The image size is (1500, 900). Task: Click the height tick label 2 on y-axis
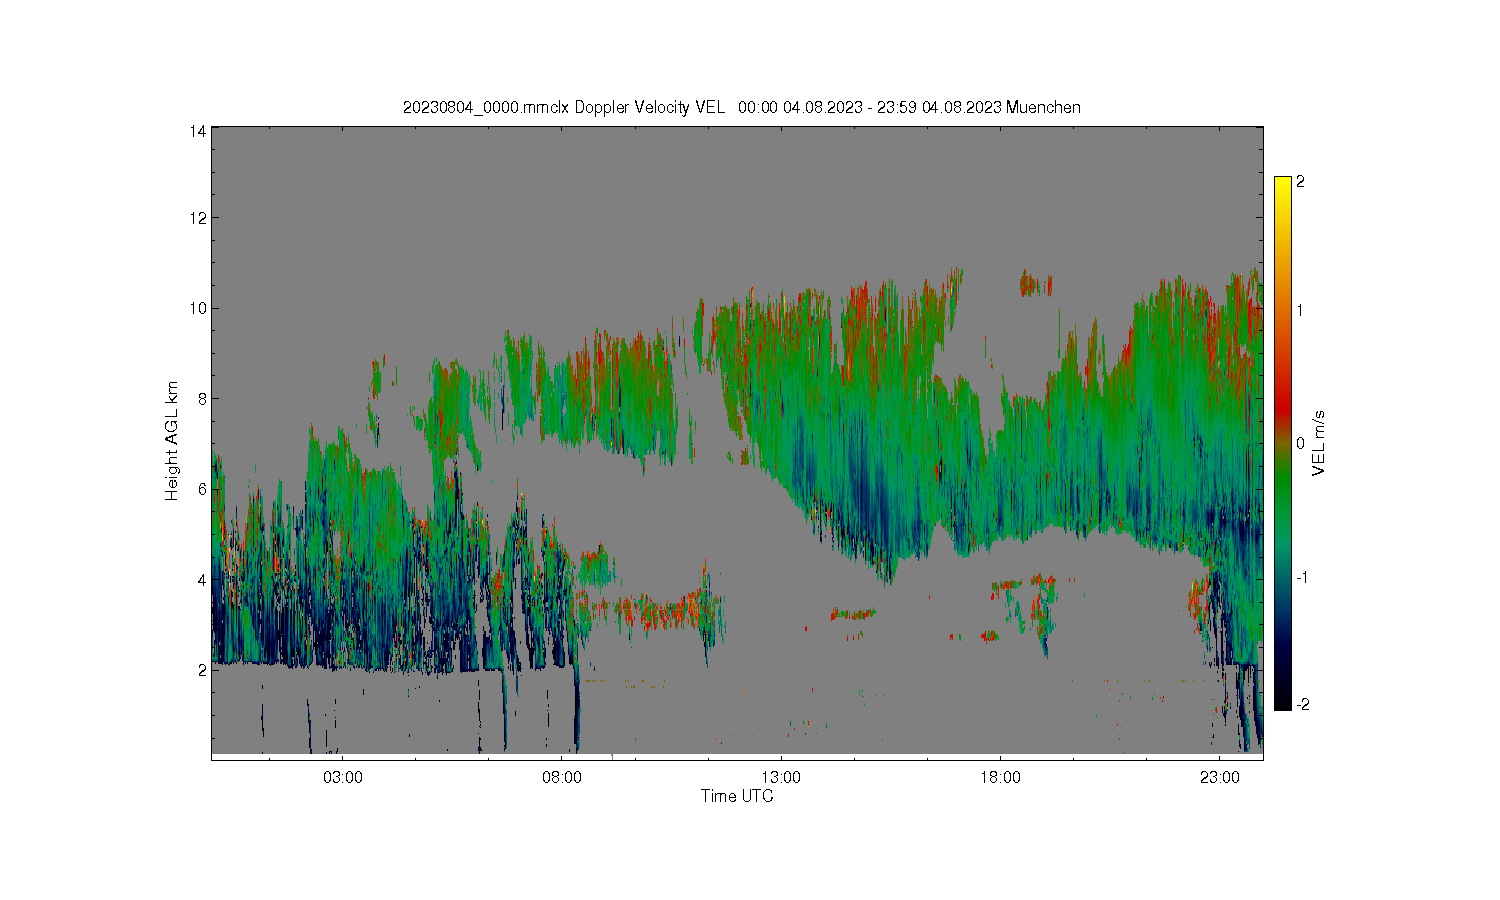pos(202,670)
